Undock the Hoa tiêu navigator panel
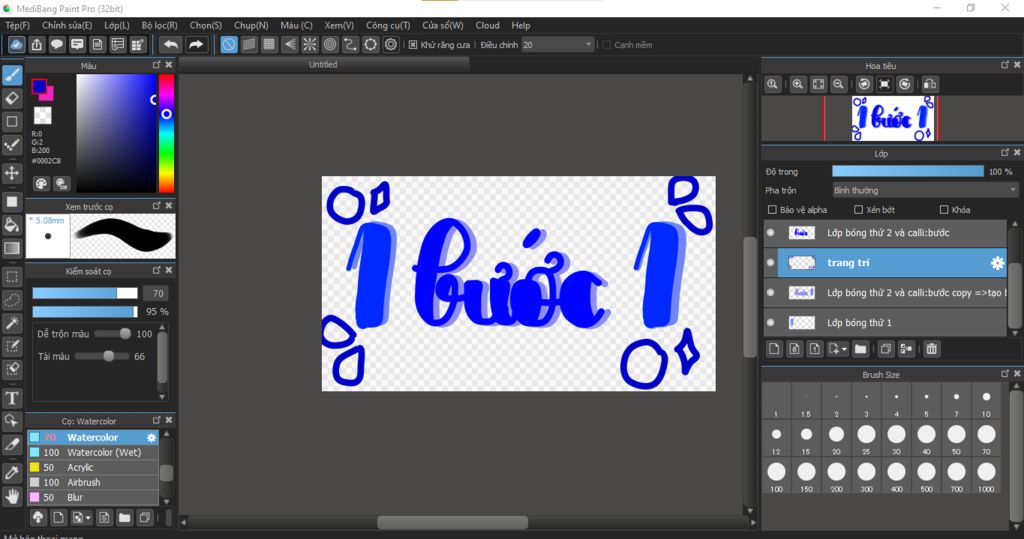This screenshot has height=539, width=1024. pyautogui.click(x=1005, y=65)
